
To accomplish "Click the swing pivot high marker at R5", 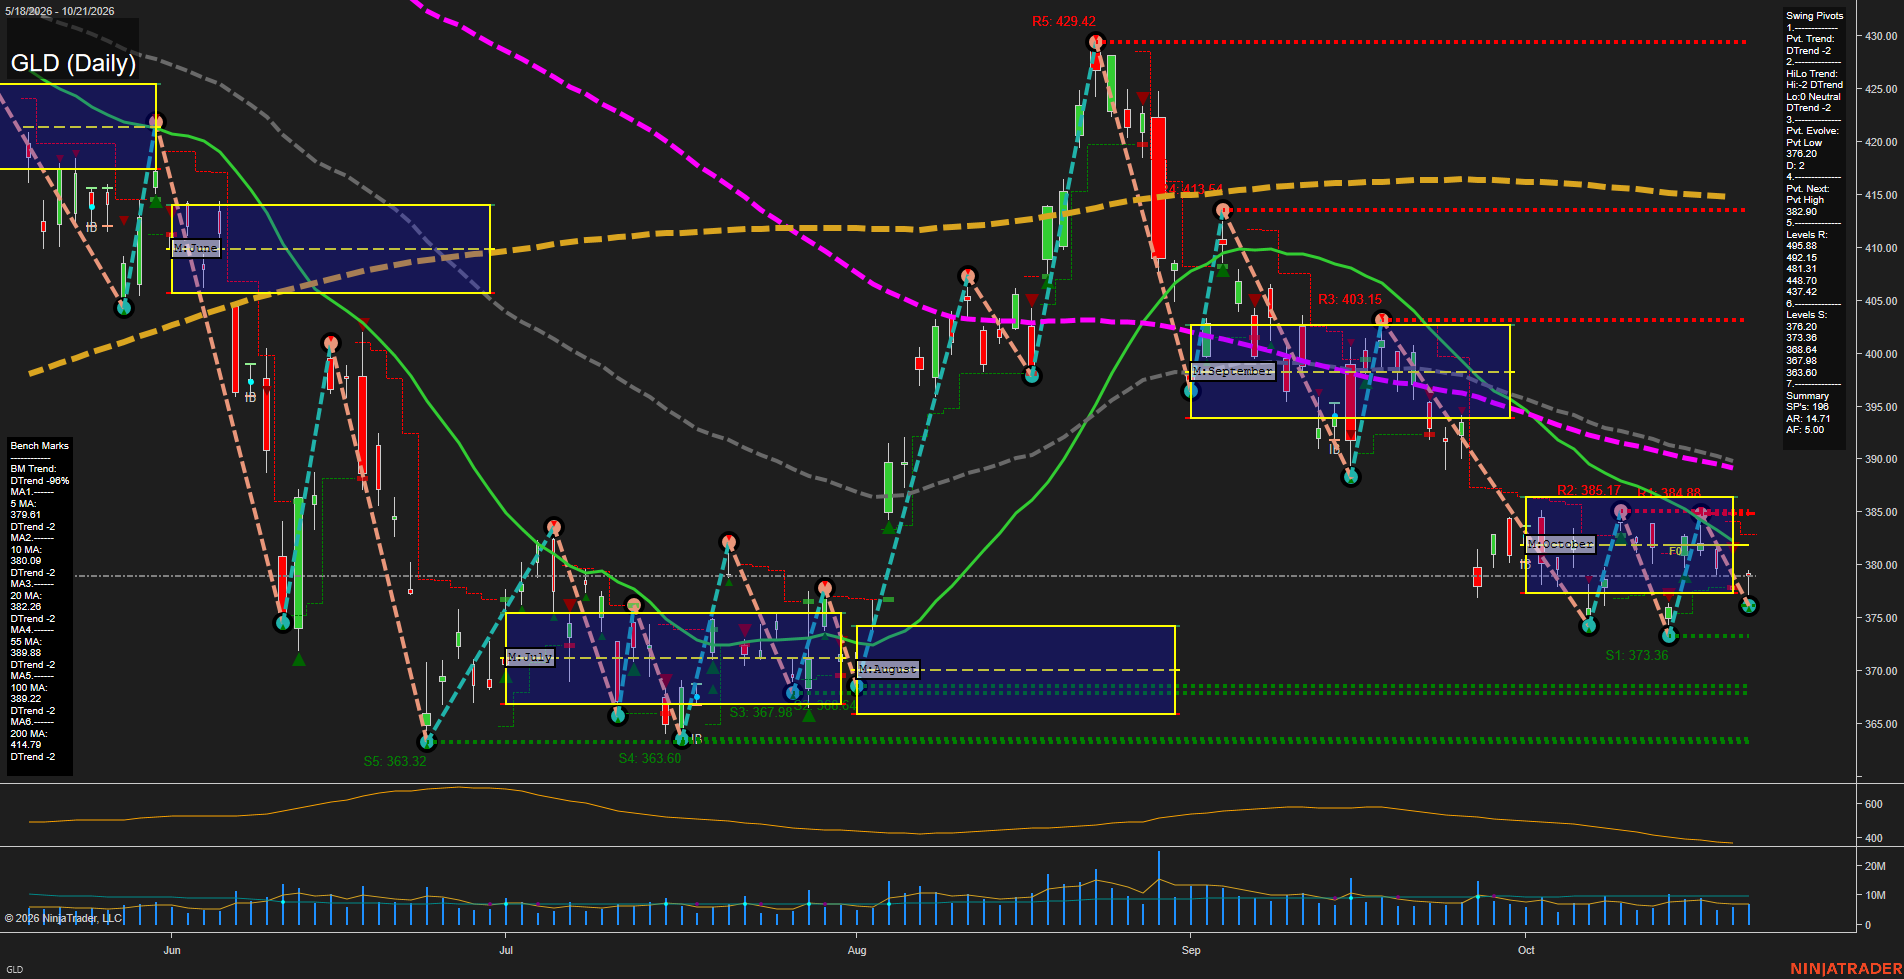I will pos(1096,42).
